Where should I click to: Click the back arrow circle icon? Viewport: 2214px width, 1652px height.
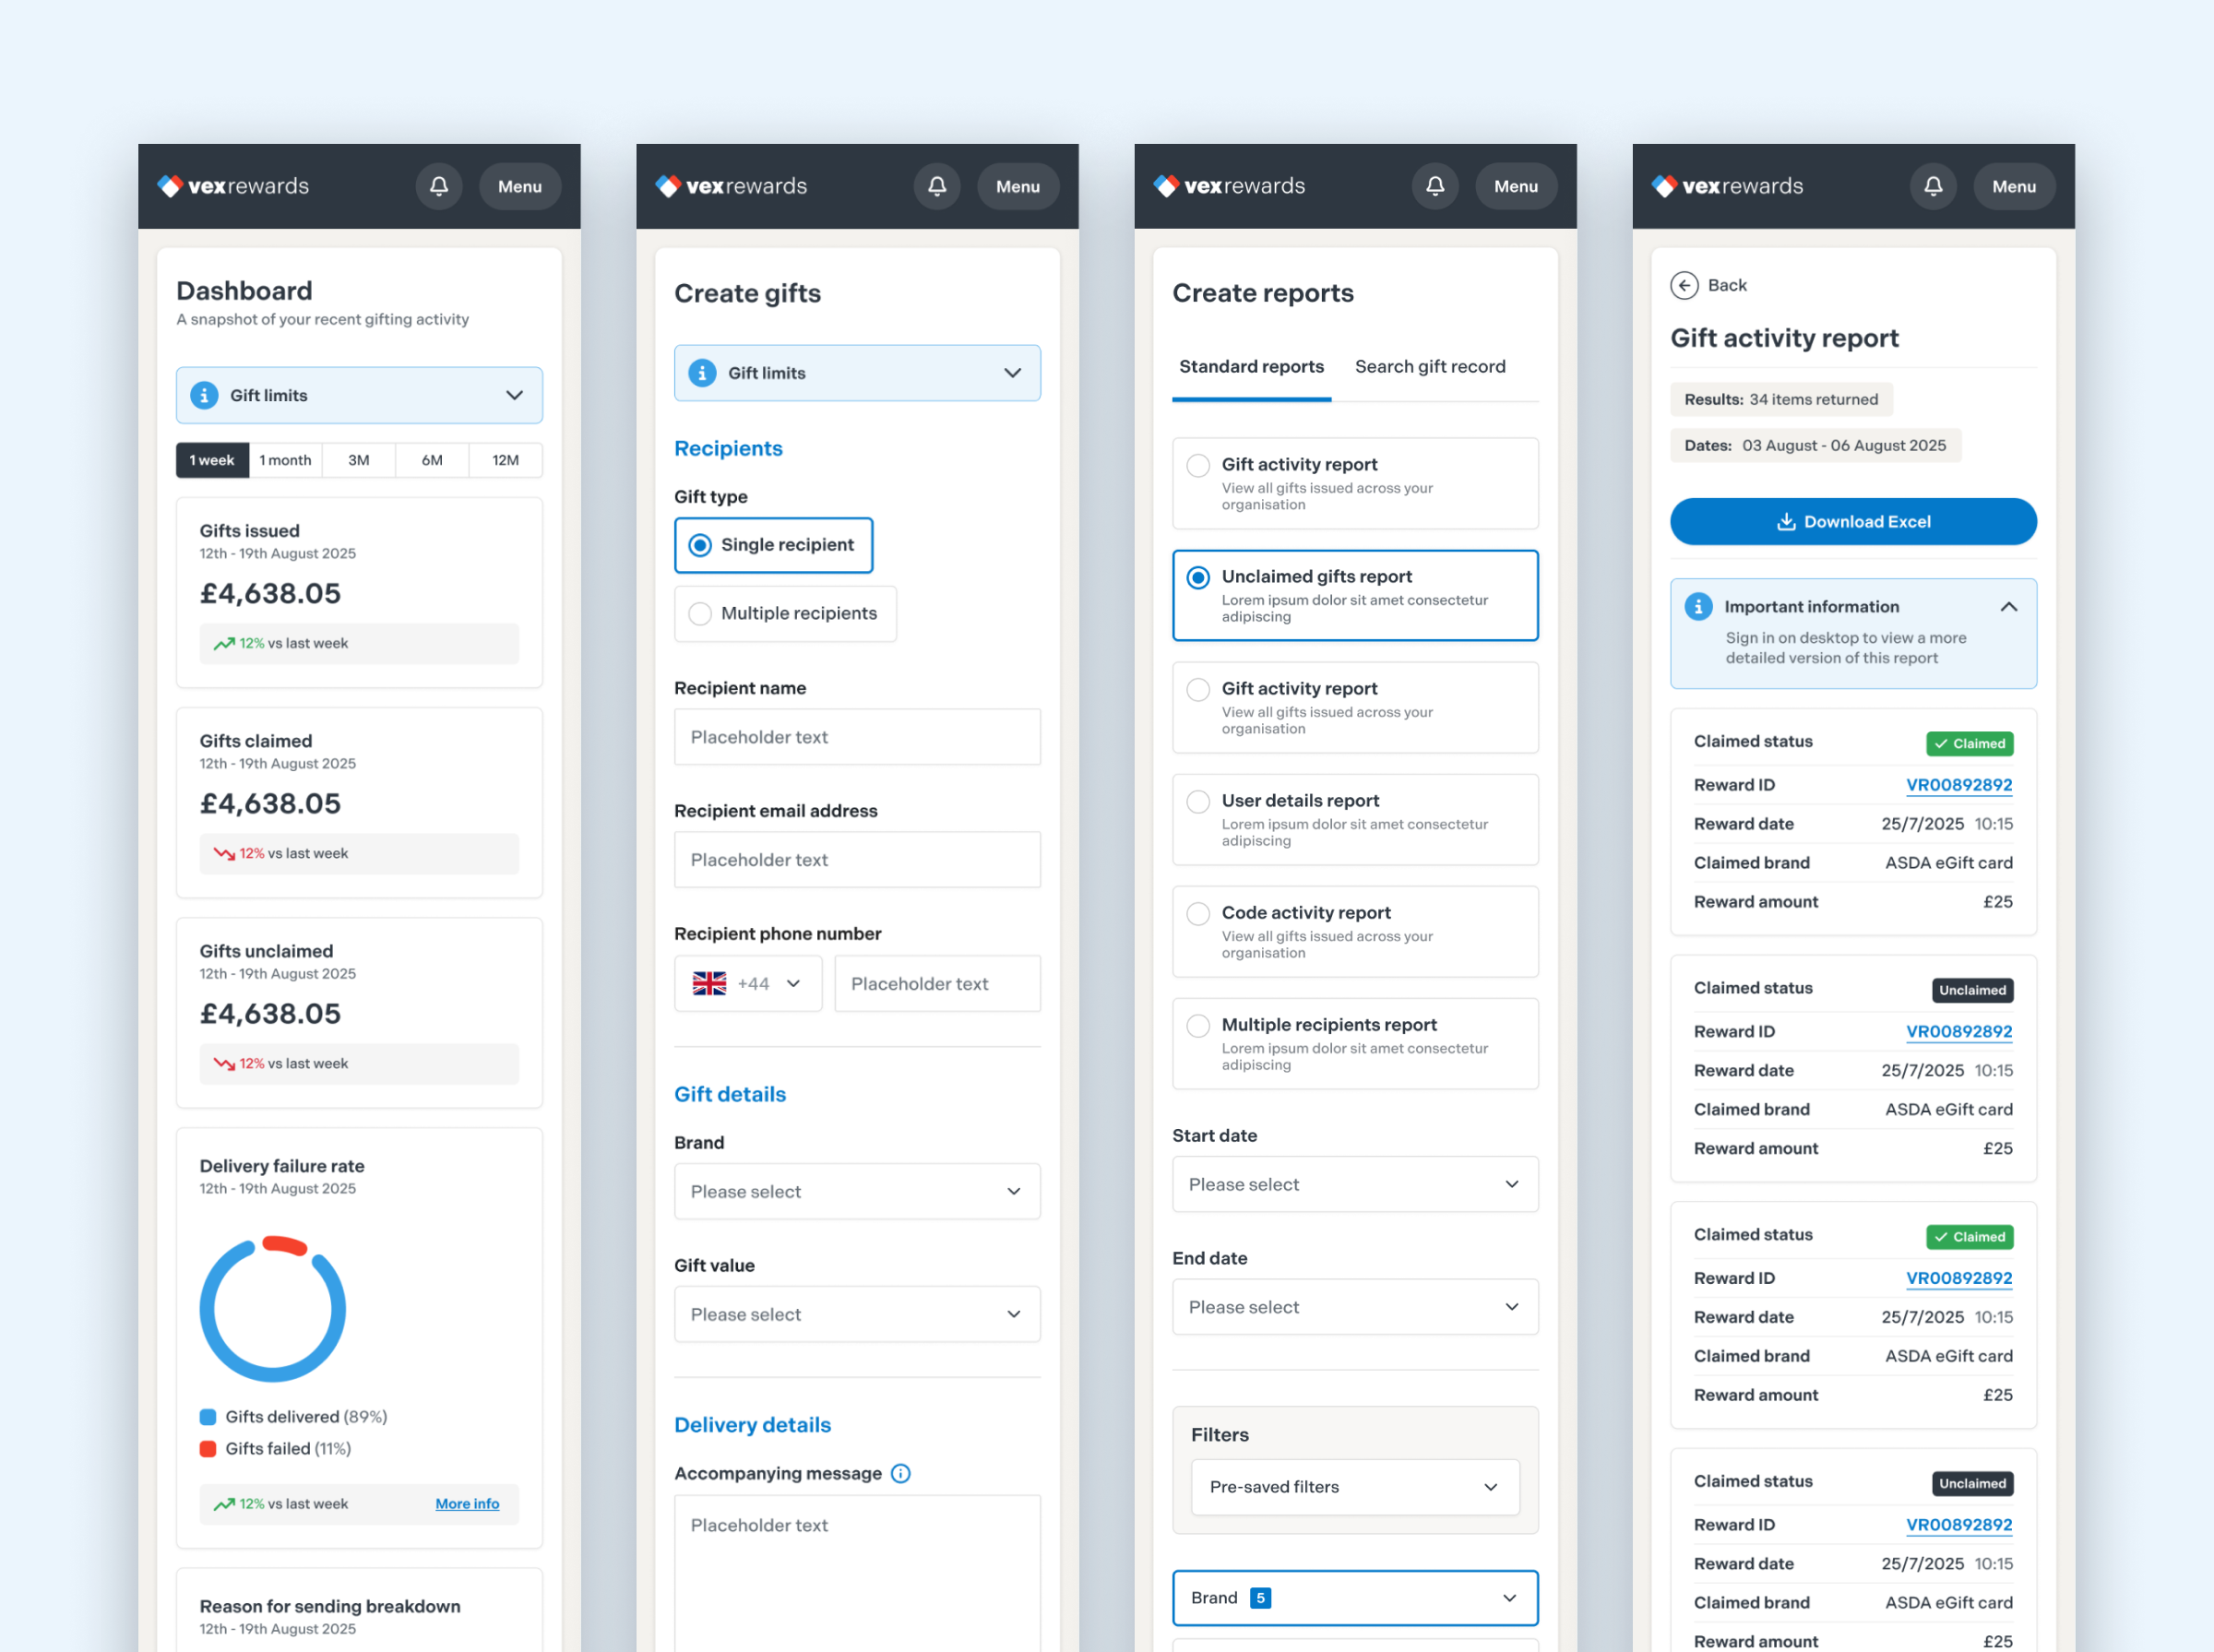(x=1684, y=285)
